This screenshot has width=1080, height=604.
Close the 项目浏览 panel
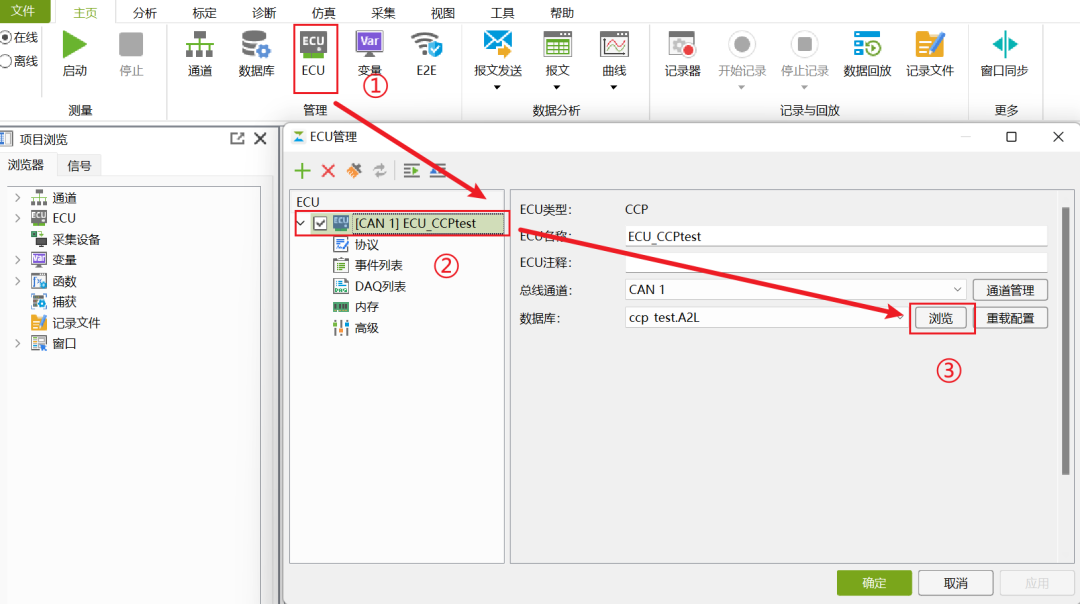pyautogui.click(x=260, y=138)
